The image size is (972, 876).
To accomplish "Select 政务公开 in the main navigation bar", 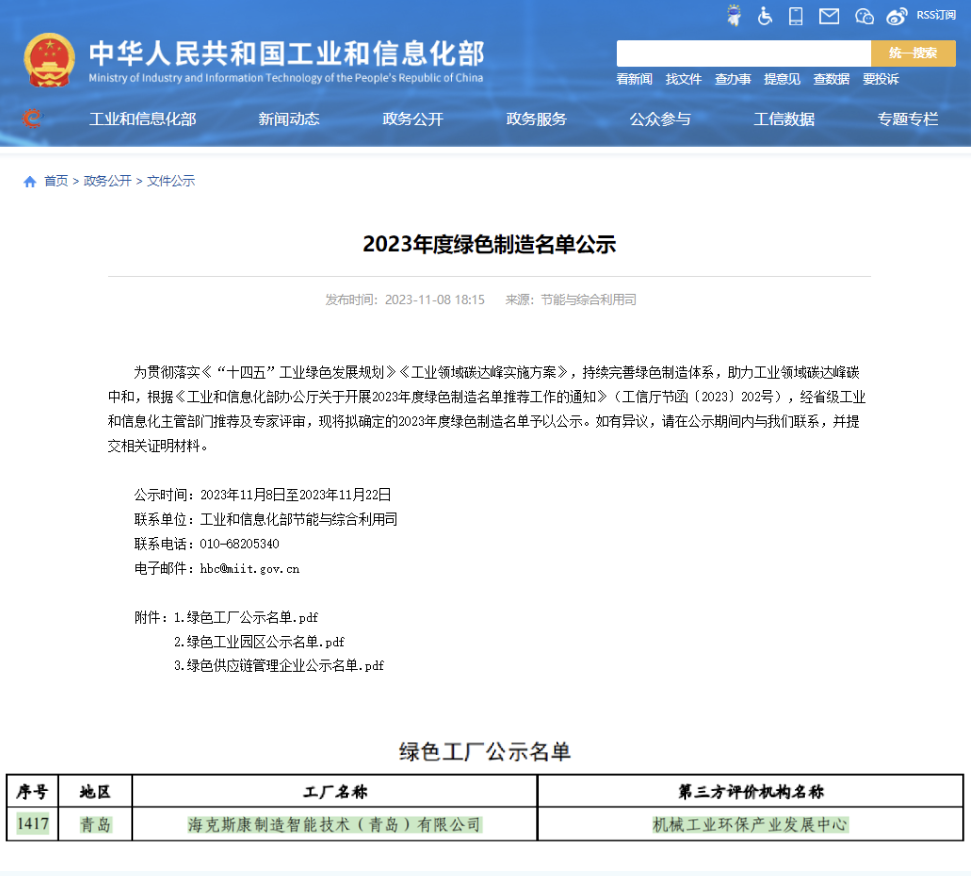I will tap(413, 119).
